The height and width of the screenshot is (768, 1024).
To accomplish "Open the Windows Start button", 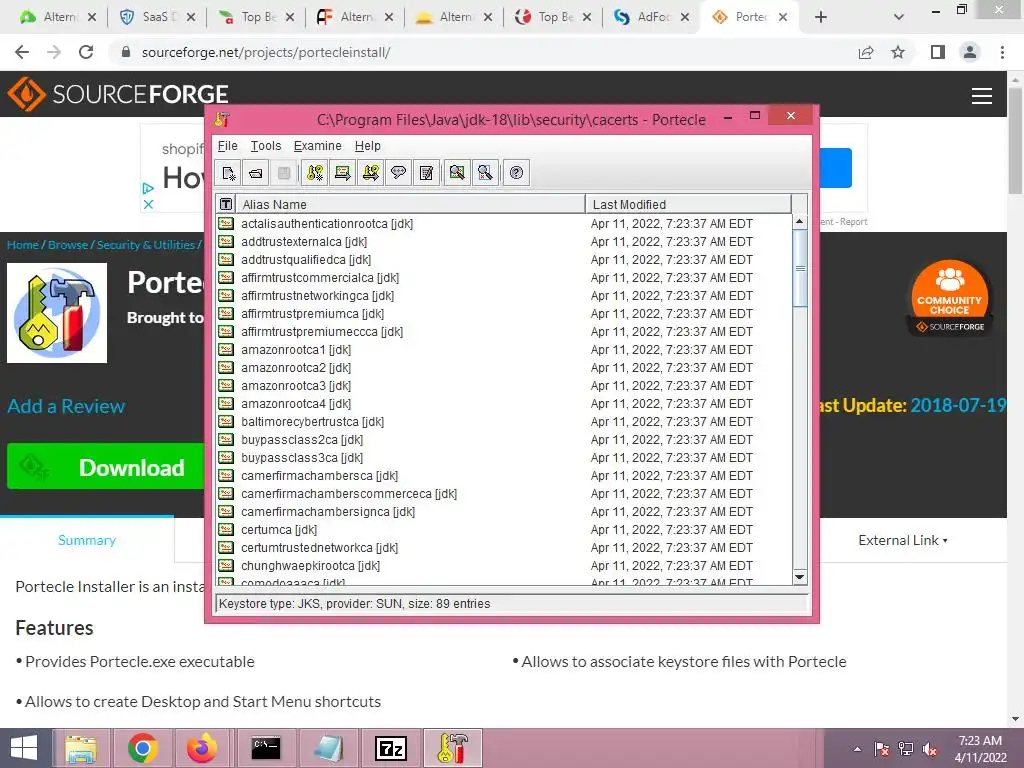I will tap(24, 748).
